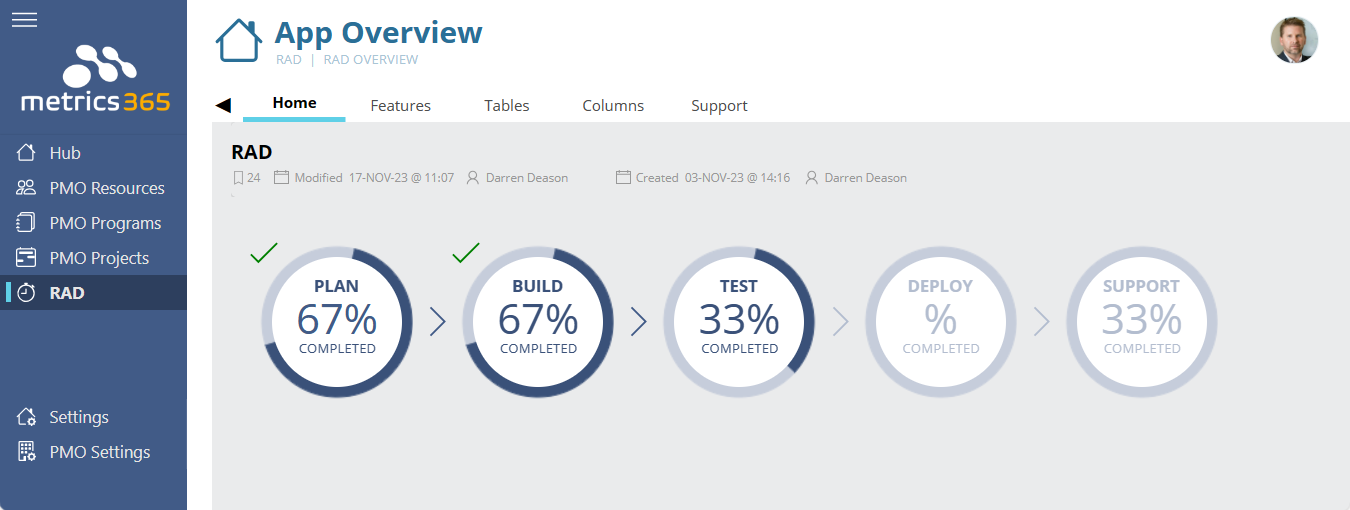
Task: Open the Columns tab
Action: [x=613, y=105]
